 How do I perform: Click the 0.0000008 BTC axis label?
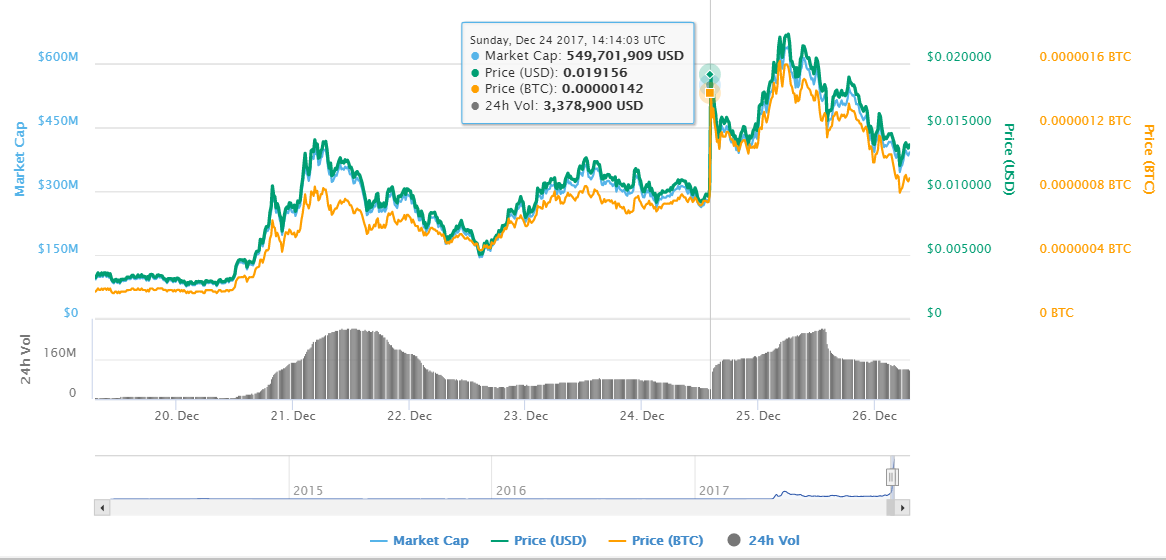tap(1084, 184)
